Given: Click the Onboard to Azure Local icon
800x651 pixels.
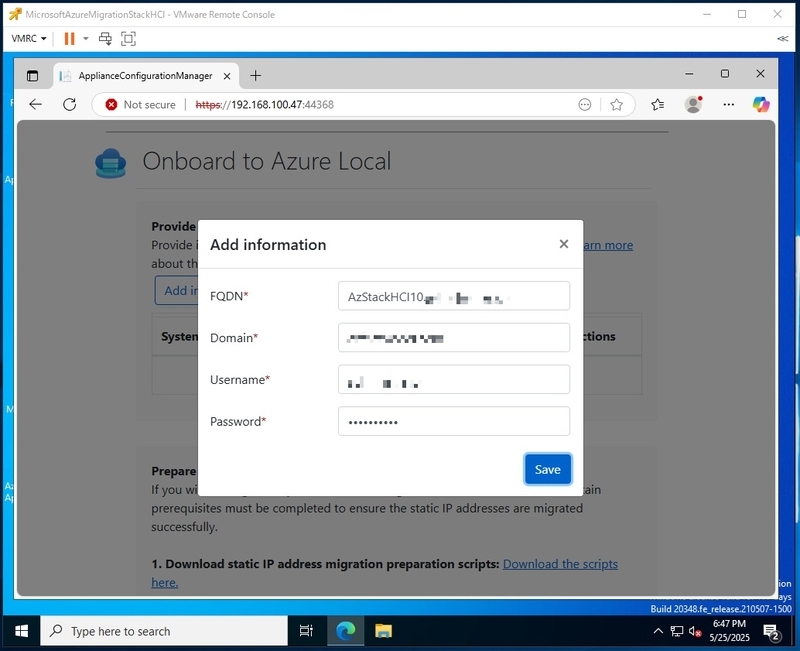Looking at the screenshot, I should click(111, 163).
